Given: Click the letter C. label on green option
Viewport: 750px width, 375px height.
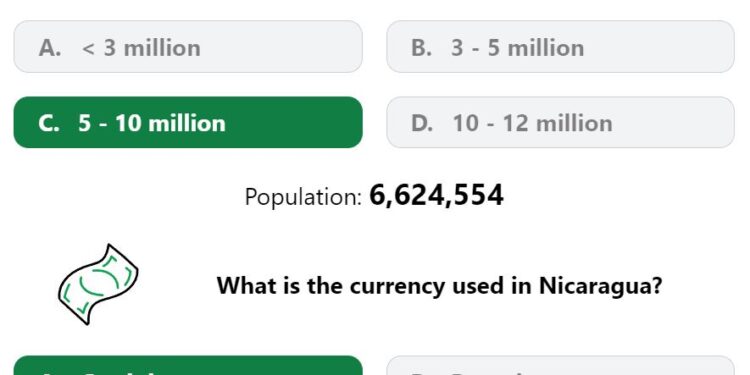Looking at the screenshot, I should click(49, 123).
